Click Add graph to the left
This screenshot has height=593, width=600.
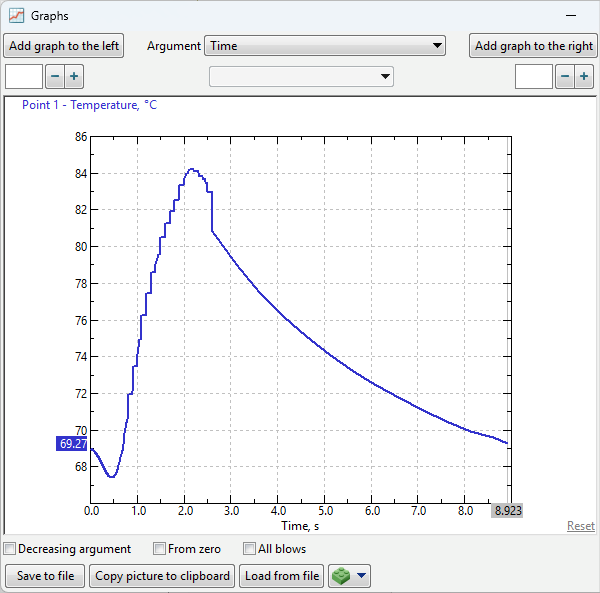tap(64, 46)
